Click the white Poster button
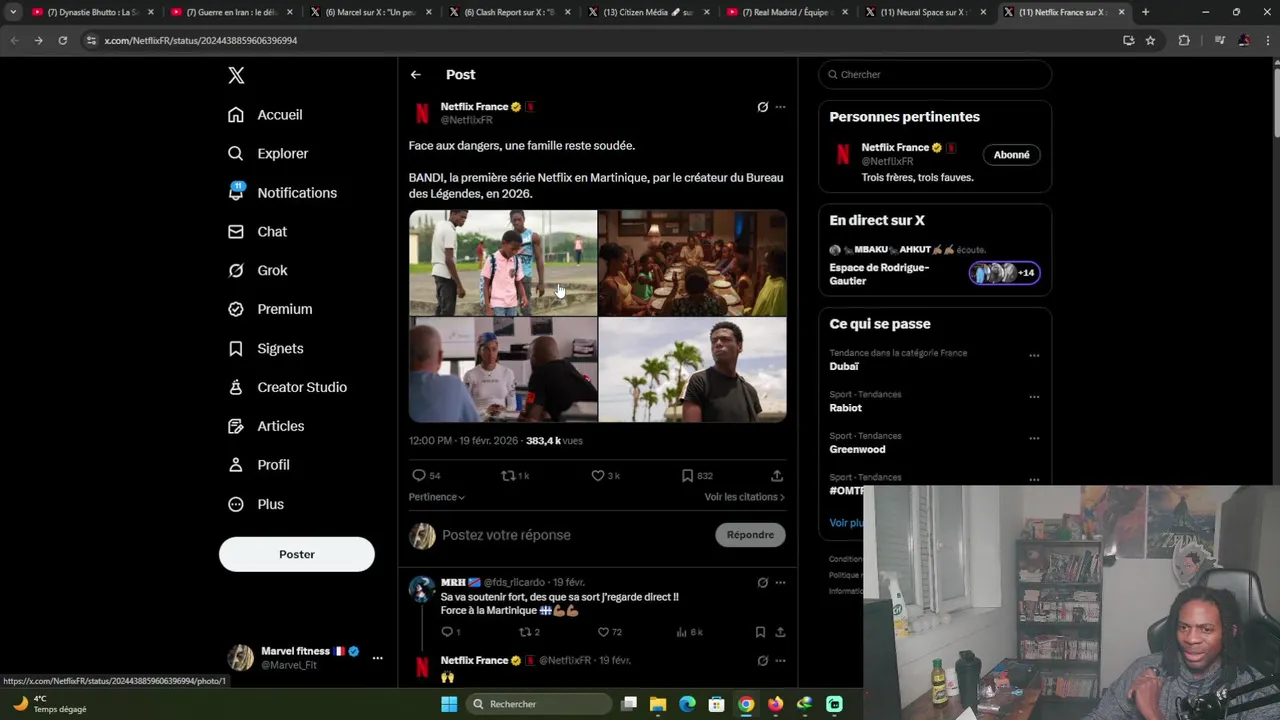 [x=297, y=554]
